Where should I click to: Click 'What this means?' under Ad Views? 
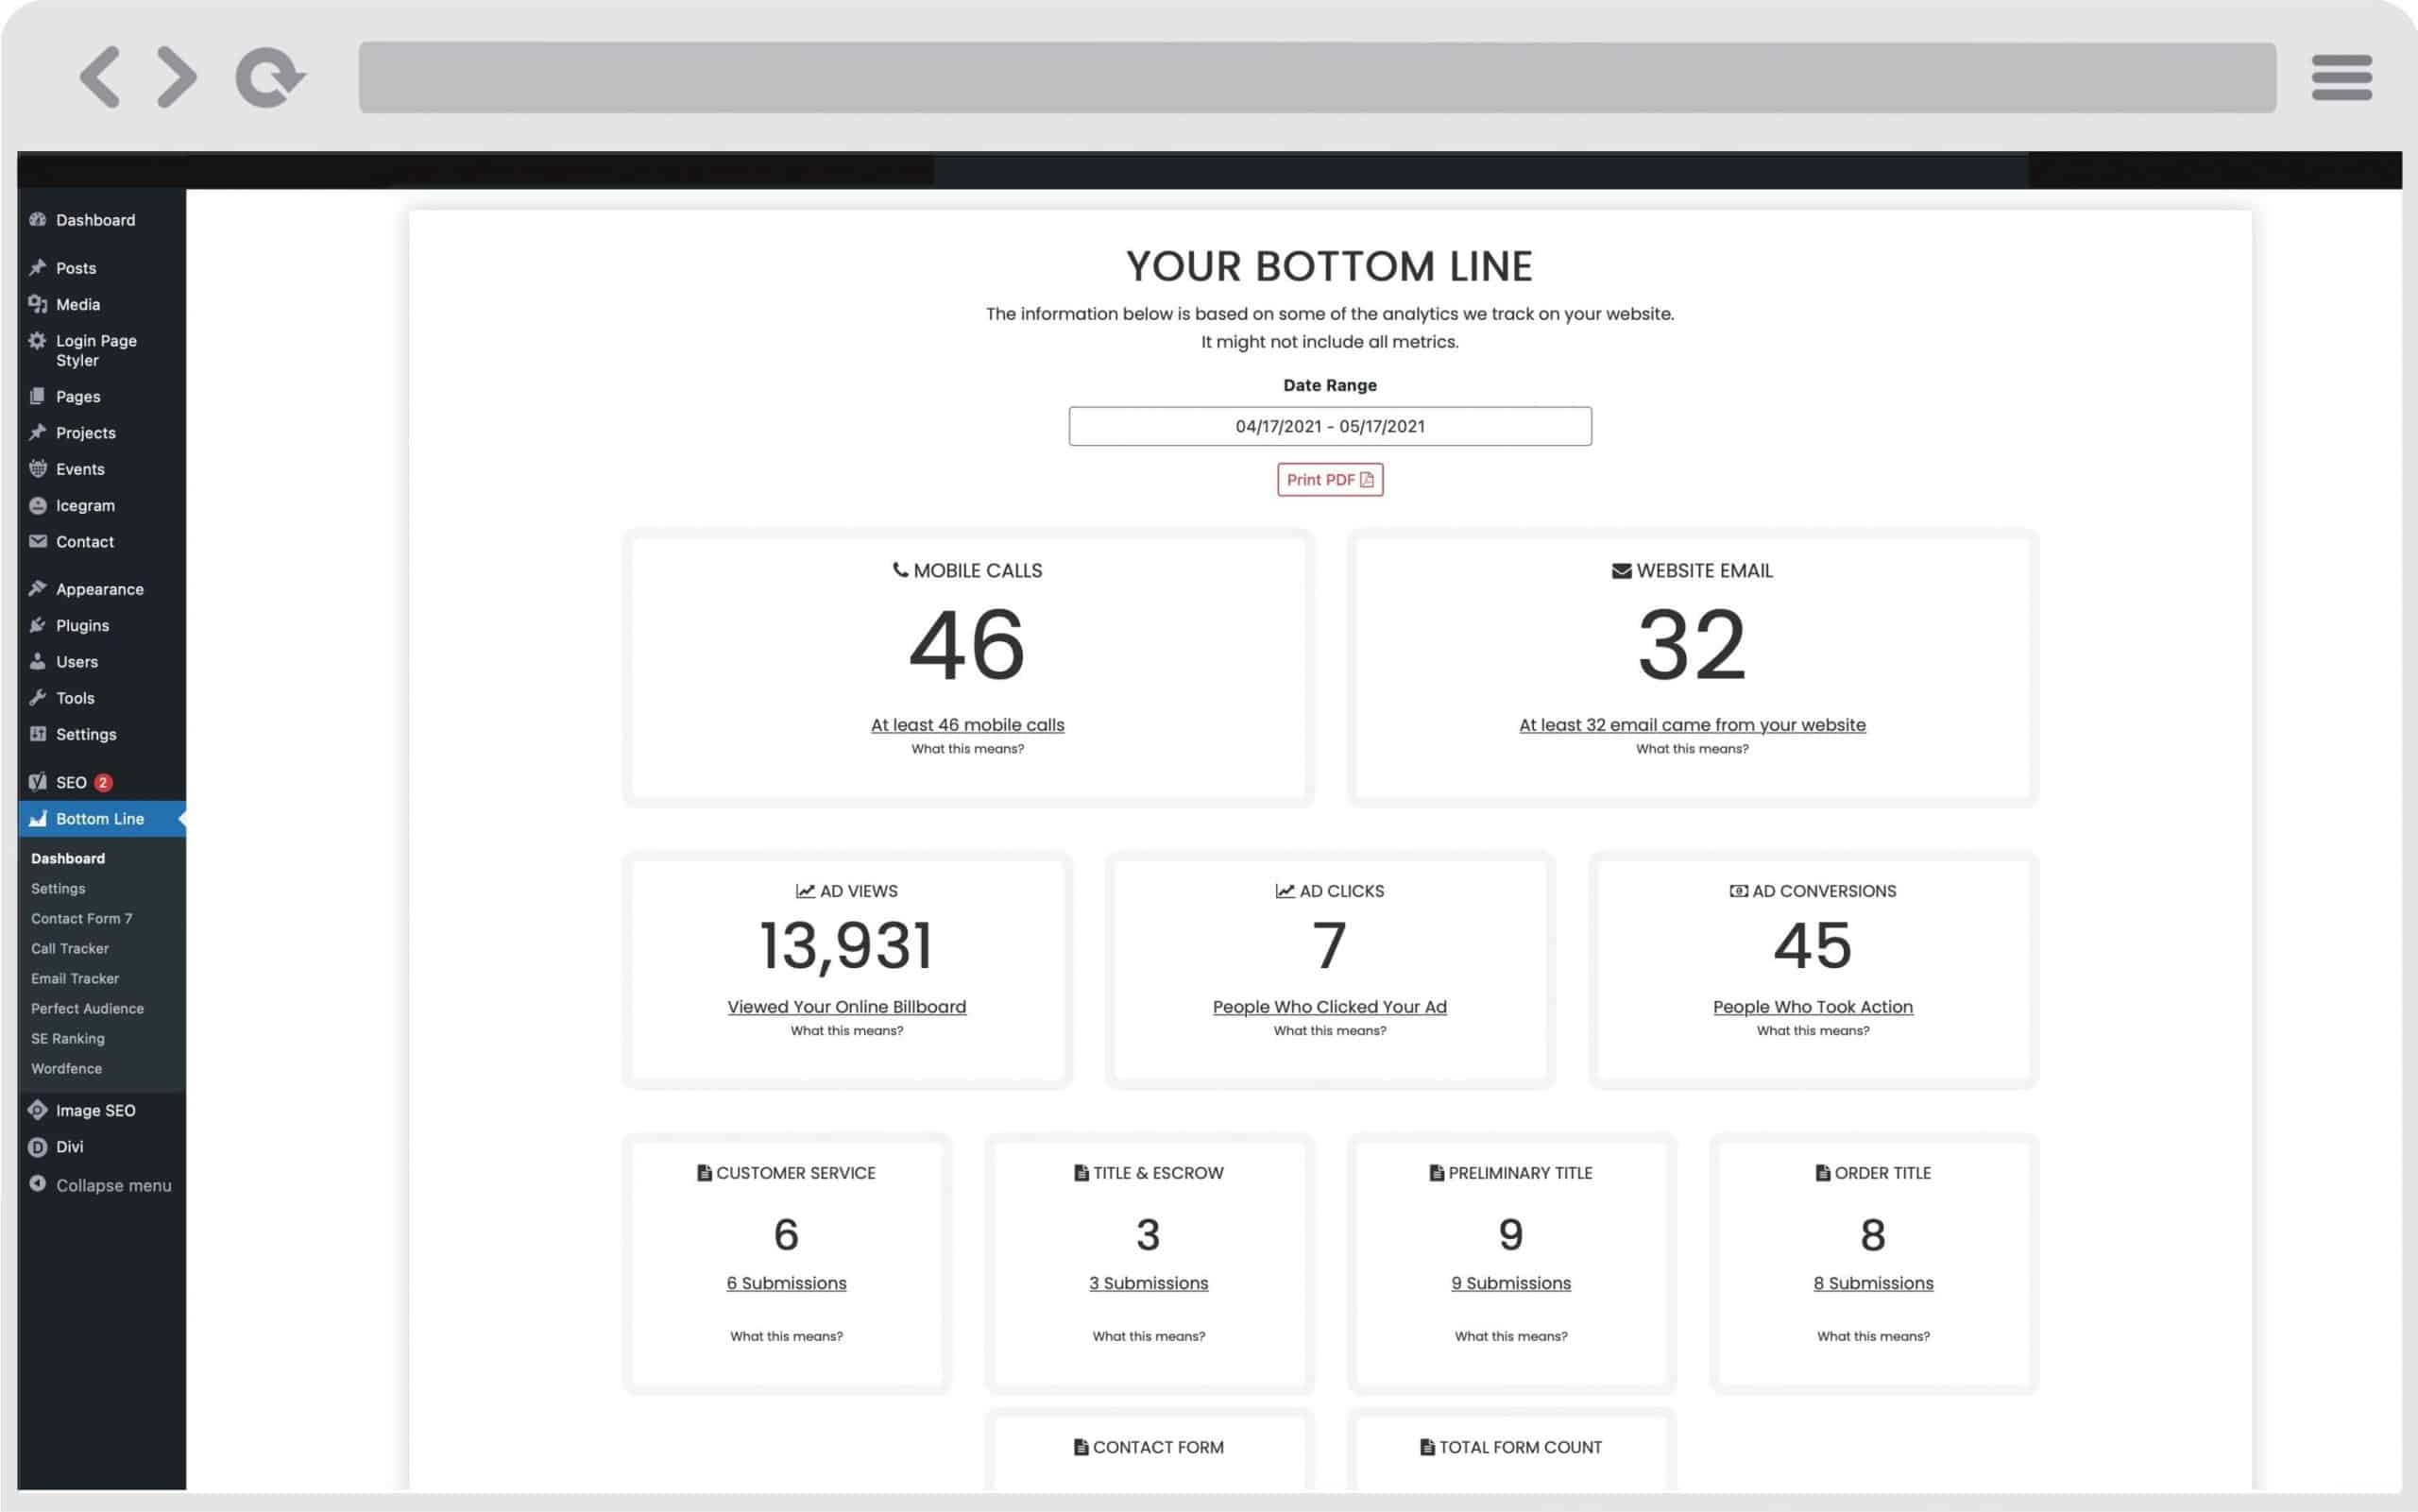click(847, 1031)
